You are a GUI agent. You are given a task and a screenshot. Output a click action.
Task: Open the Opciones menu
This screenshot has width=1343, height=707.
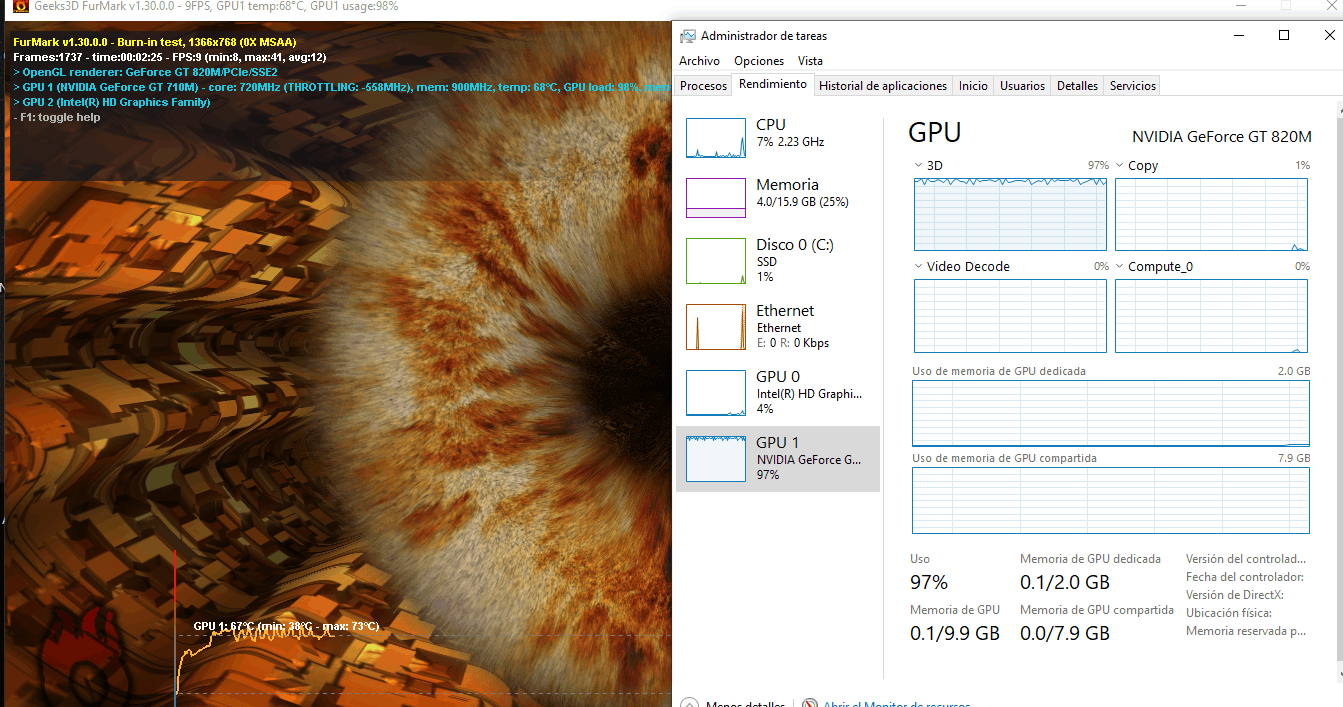click(x=759, y=61)
